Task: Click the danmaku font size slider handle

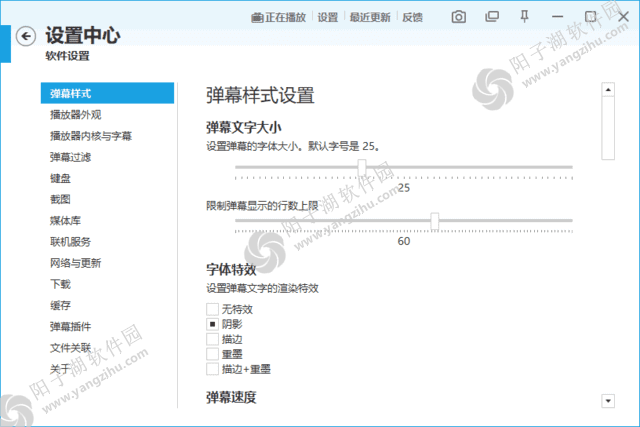Action: click(x=362, y=167)
